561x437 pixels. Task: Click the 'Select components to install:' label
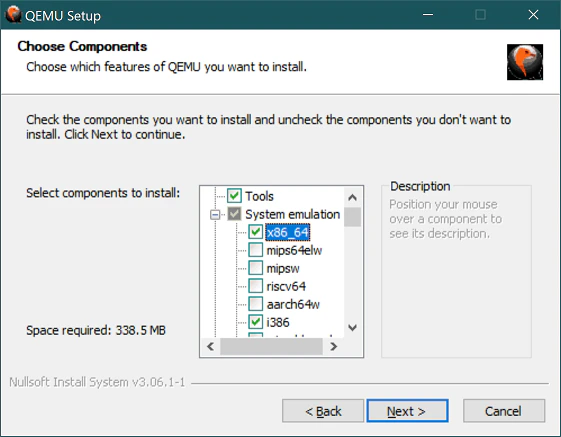(103, 193)
